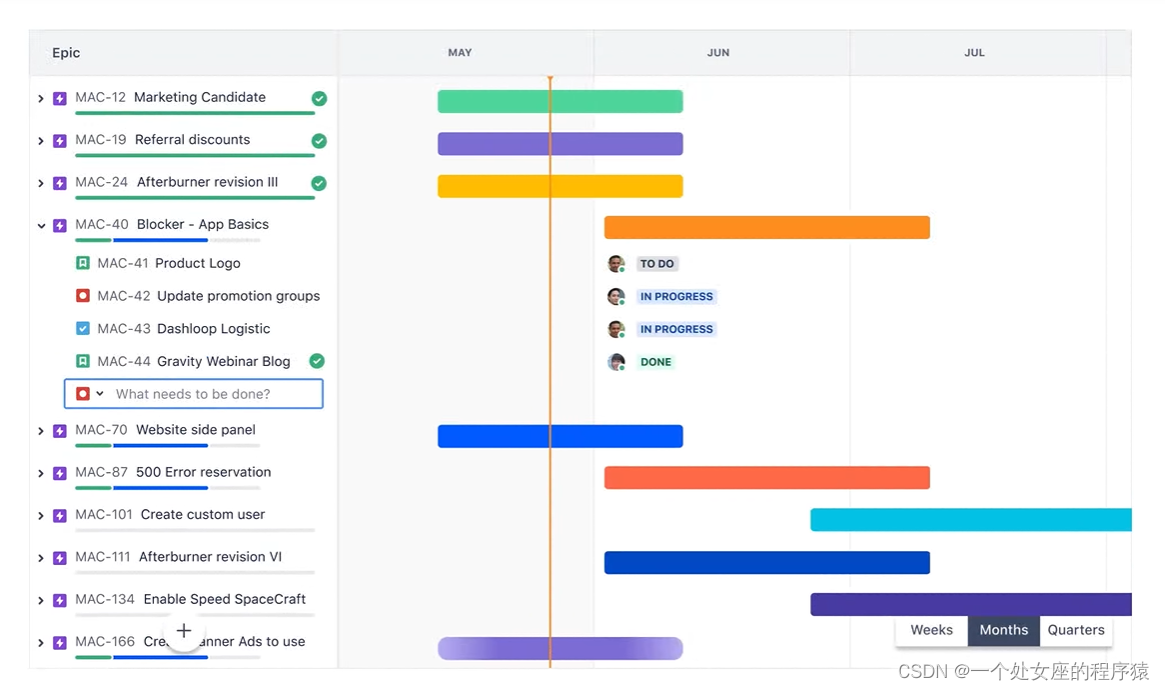Select the story icon next to MAC-41 Product Logo
Viewport: 1165px width, 690px height.
coord(84,263)
